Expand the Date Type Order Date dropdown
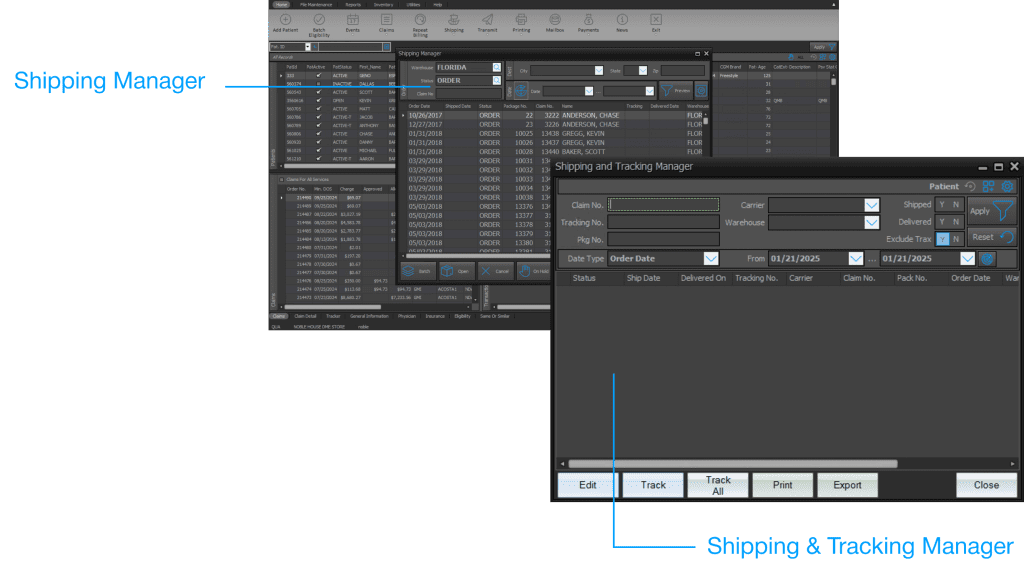1024x588 pixels. (x=710, y=257)
